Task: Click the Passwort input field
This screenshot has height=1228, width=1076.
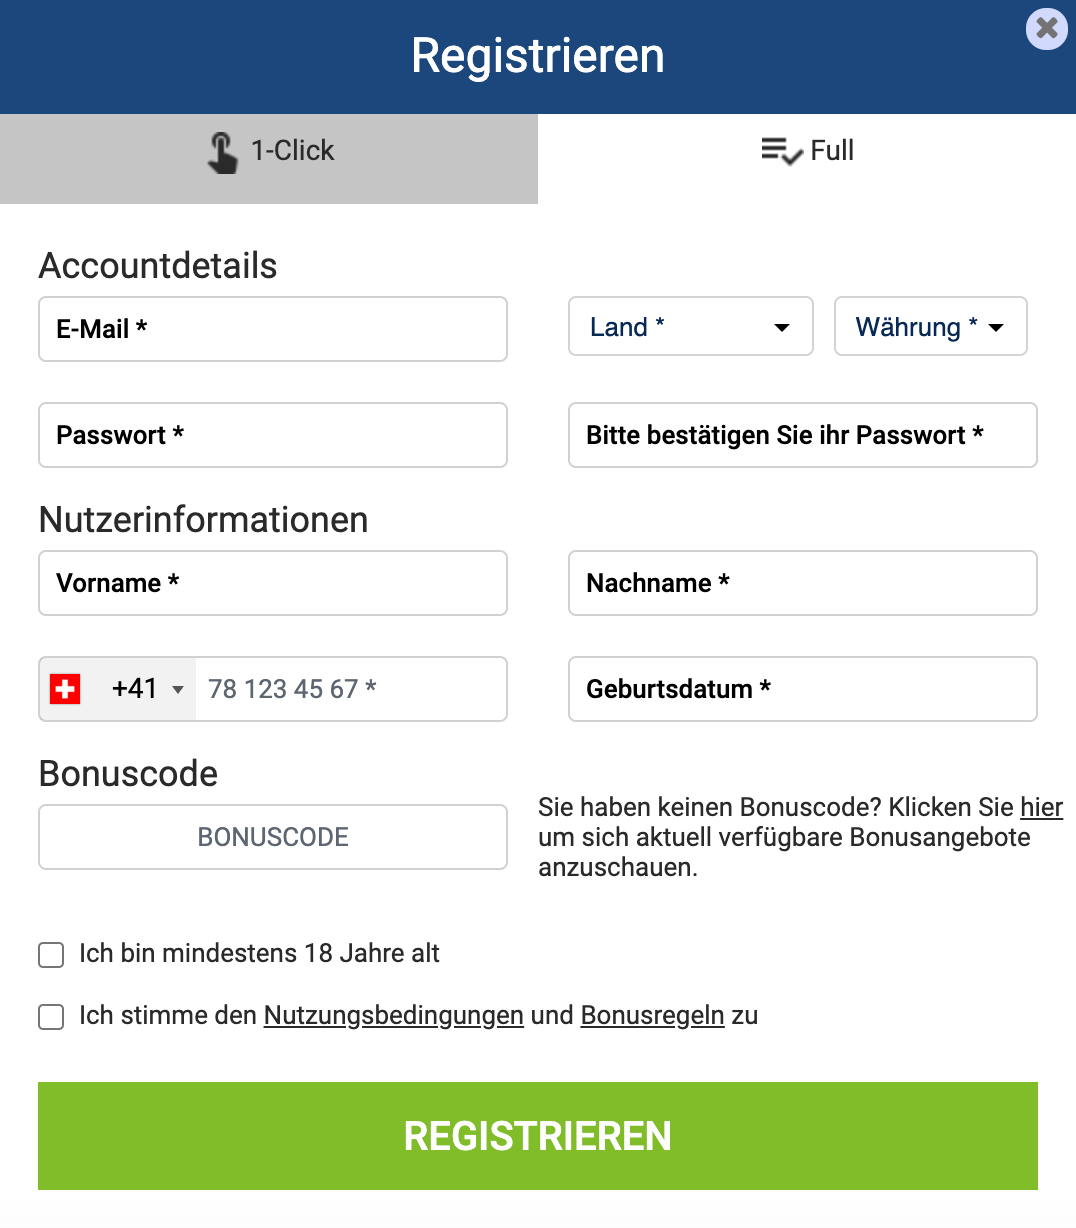Action: [x=272, y=435]
